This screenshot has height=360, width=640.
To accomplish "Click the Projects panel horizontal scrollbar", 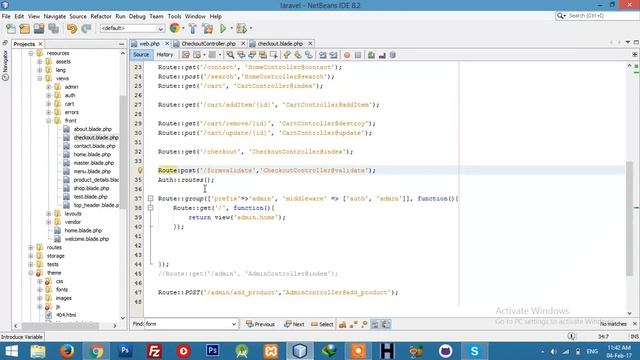I will (x=60, y=326).
